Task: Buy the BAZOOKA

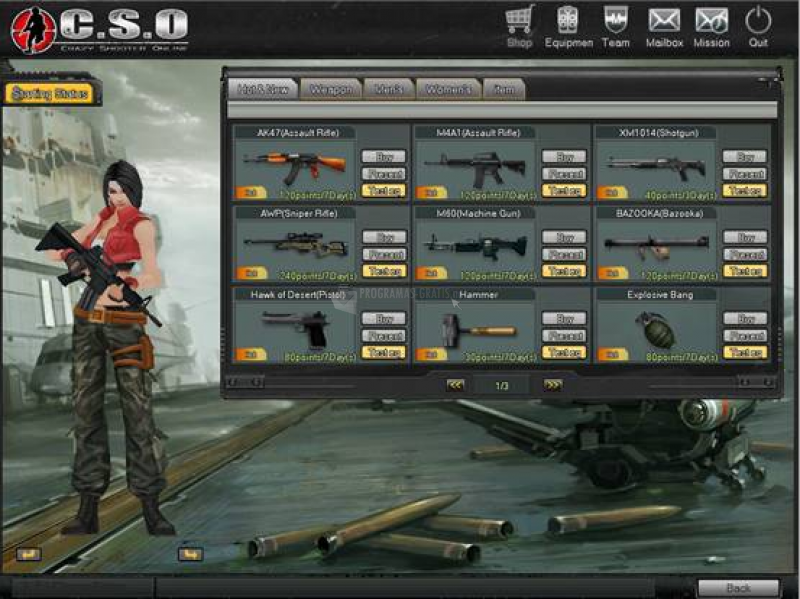Action: click(745, 237)
